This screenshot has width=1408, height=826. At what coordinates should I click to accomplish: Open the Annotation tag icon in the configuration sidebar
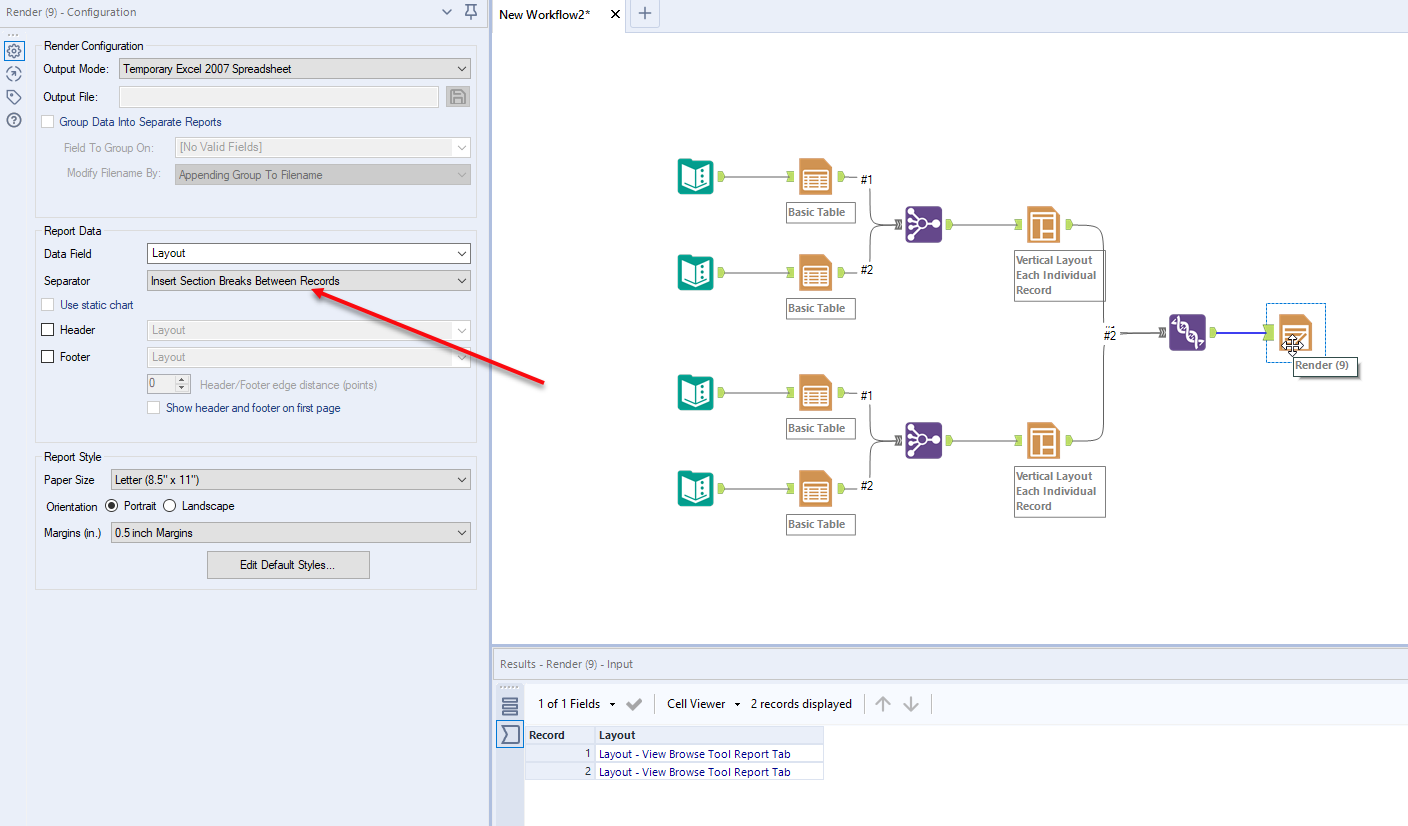tap(13, 97)
